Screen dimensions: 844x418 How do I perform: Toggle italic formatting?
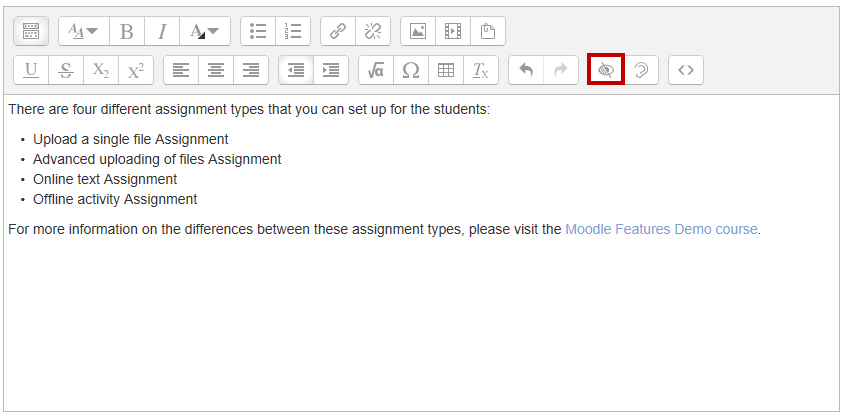161,31
